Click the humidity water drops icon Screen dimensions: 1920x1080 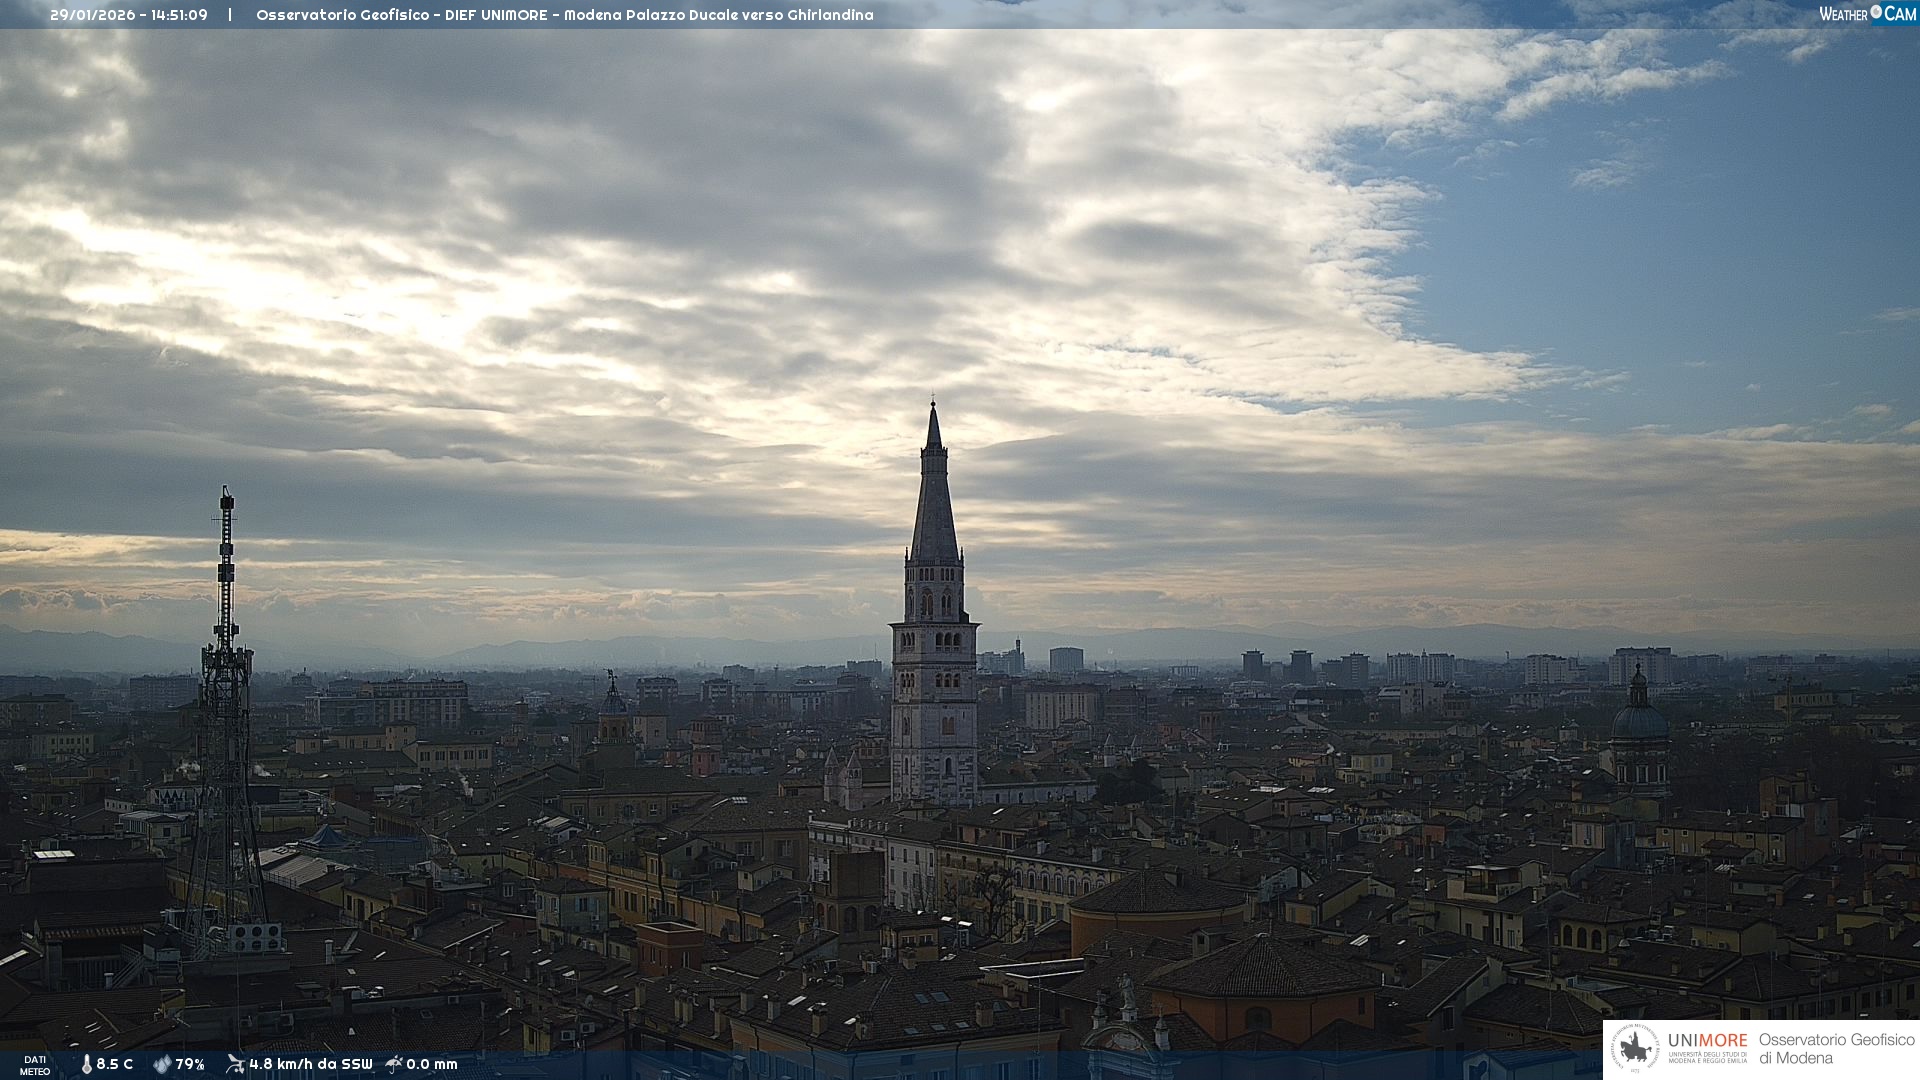(162, 1064)
